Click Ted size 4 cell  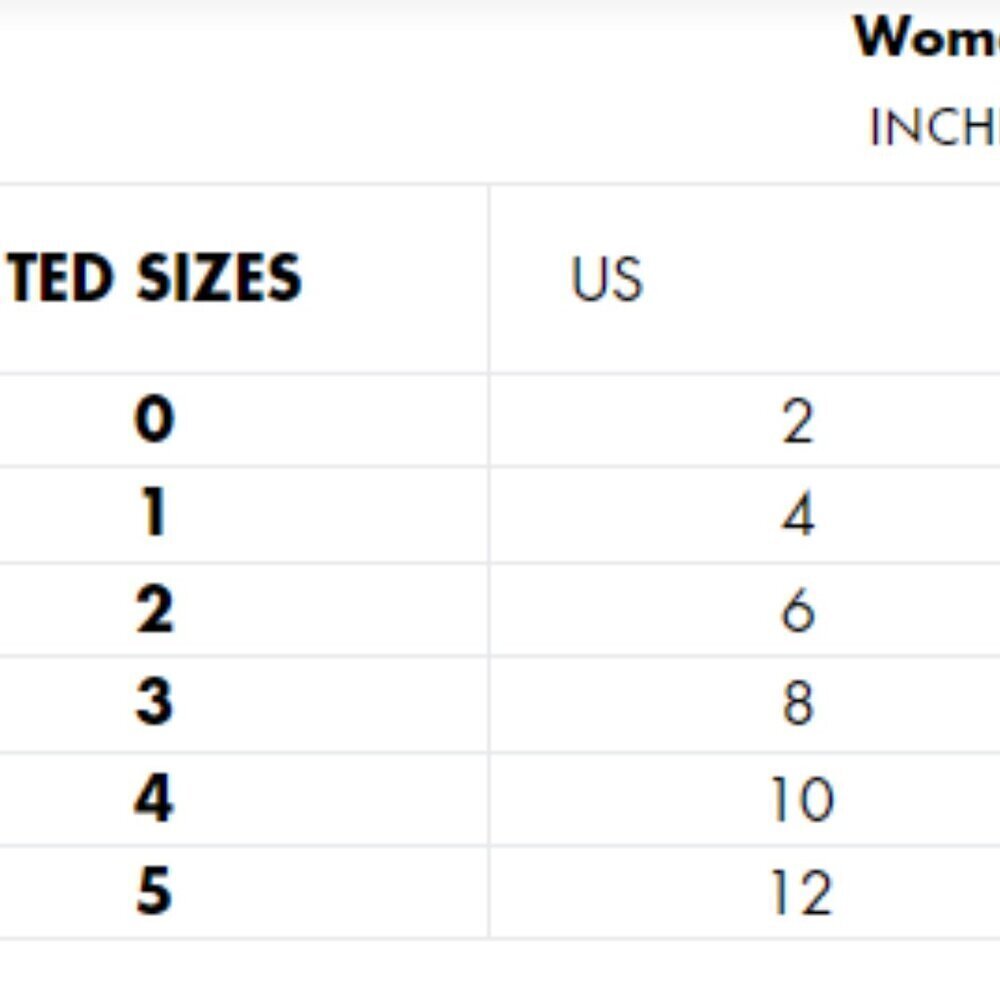[244, 798]
